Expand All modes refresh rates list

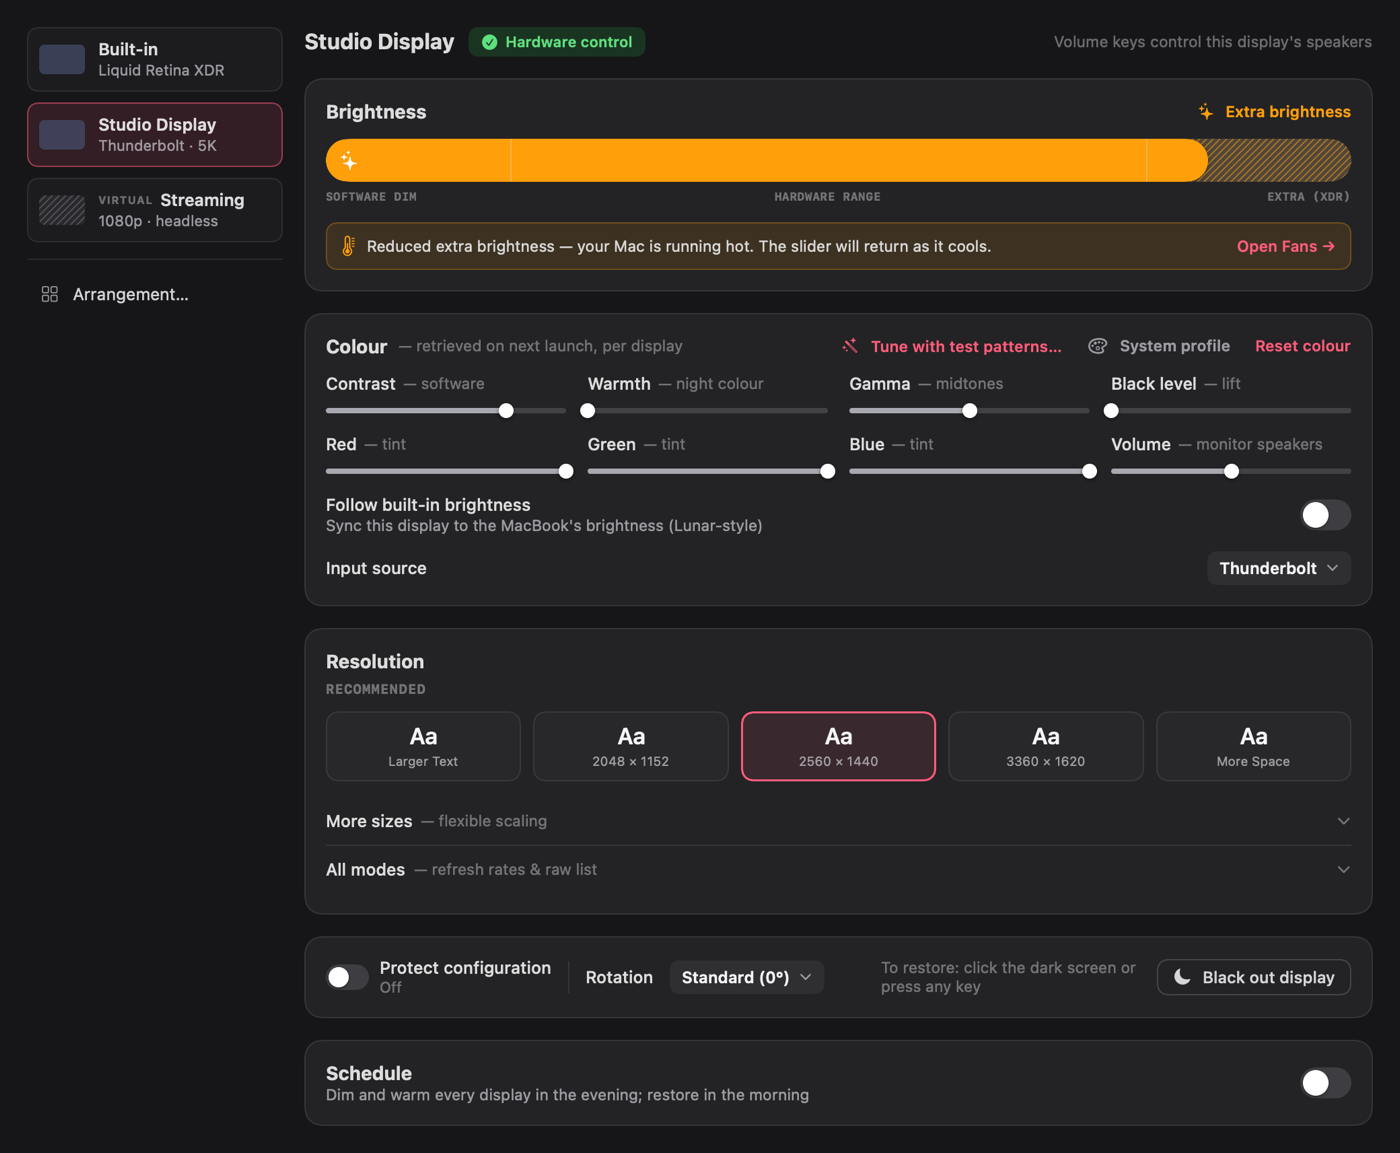point(838,870)
